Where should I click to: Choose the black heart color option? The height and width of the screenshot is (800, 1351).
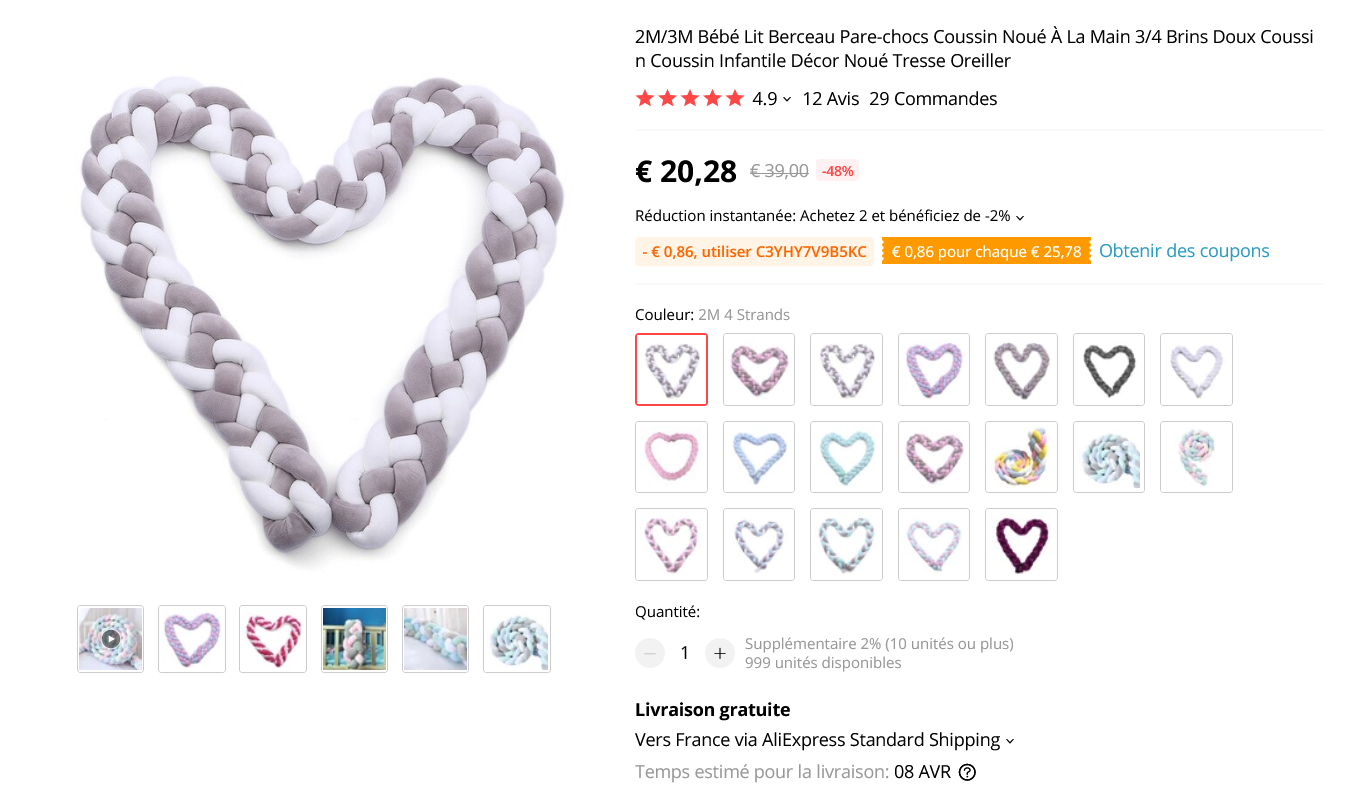tap(1109, 369)
